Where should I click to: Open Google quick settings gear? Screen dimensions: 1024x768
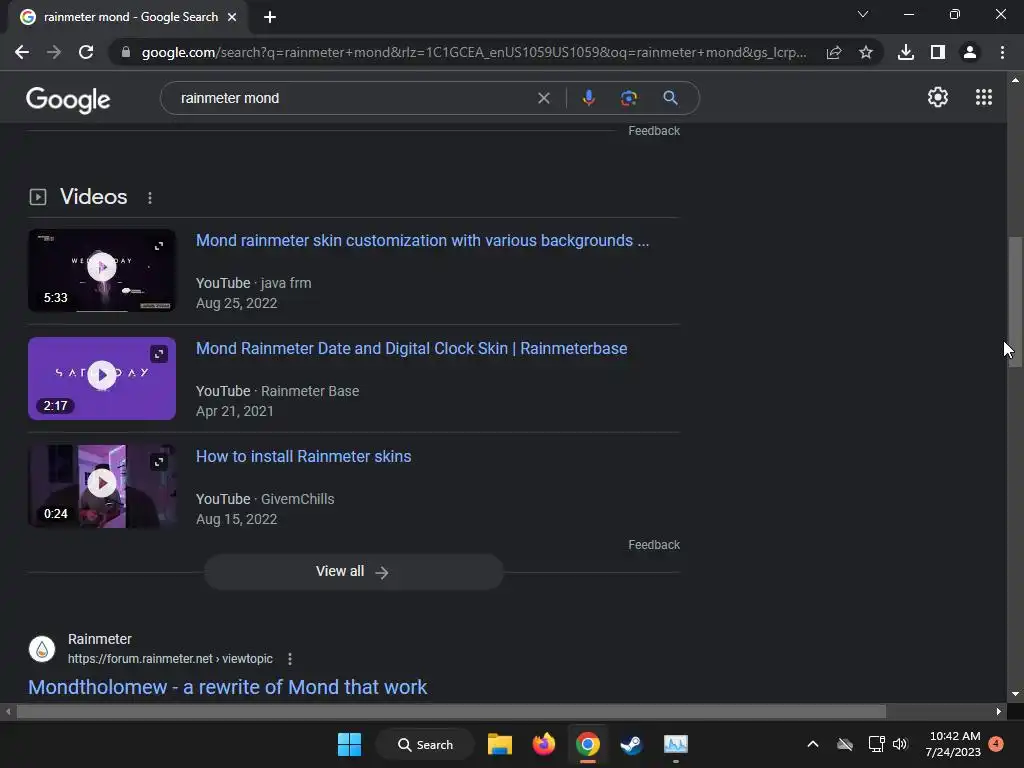(x=938, y=97)
